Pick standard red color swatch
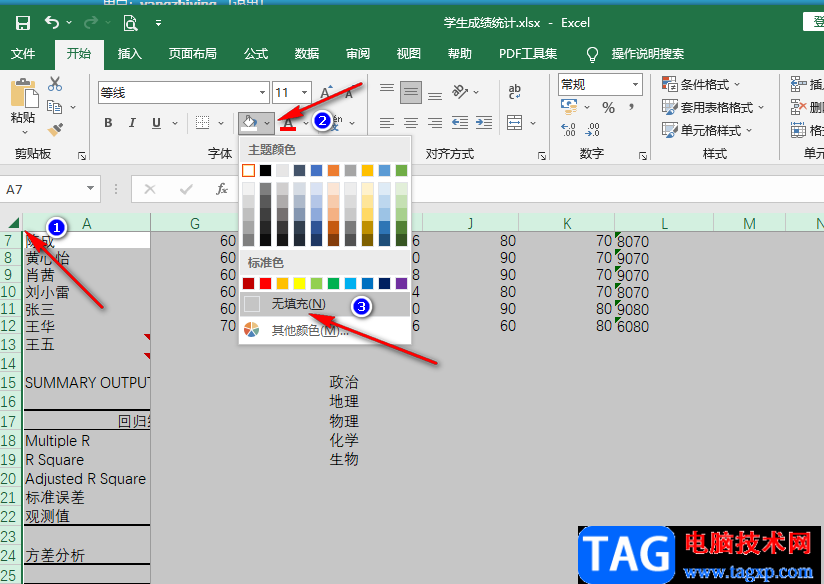Viewport: 824px width, 584px height. coord(265,283)
